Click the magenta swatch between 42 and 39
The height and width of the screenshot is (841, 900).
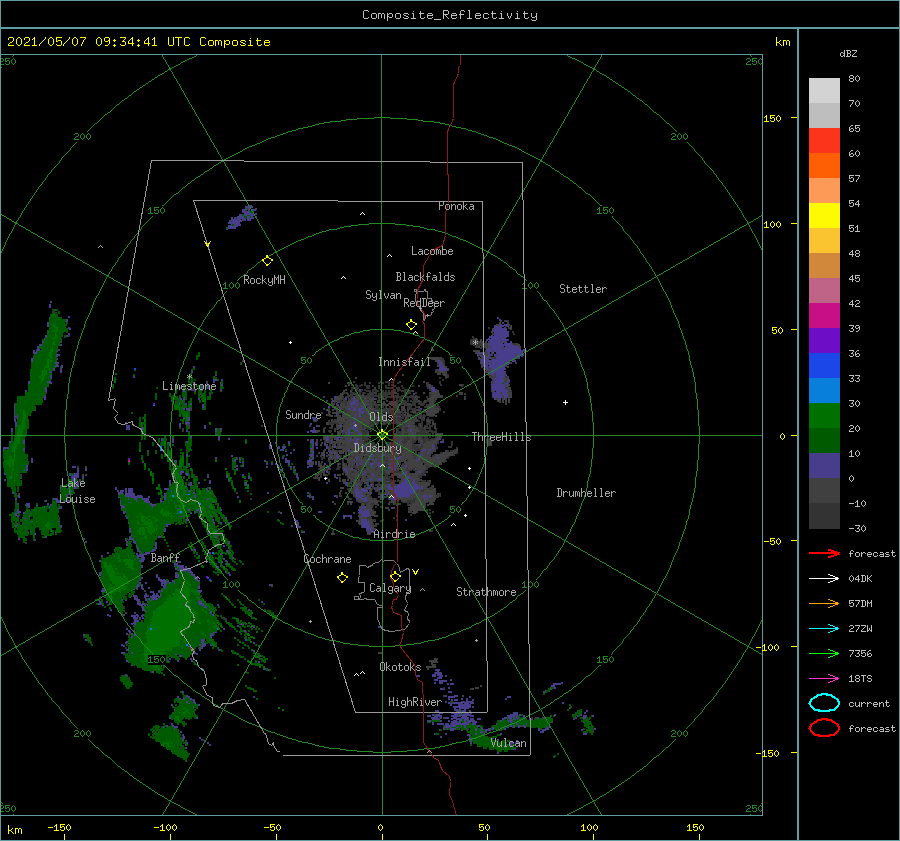click(824, 315)
